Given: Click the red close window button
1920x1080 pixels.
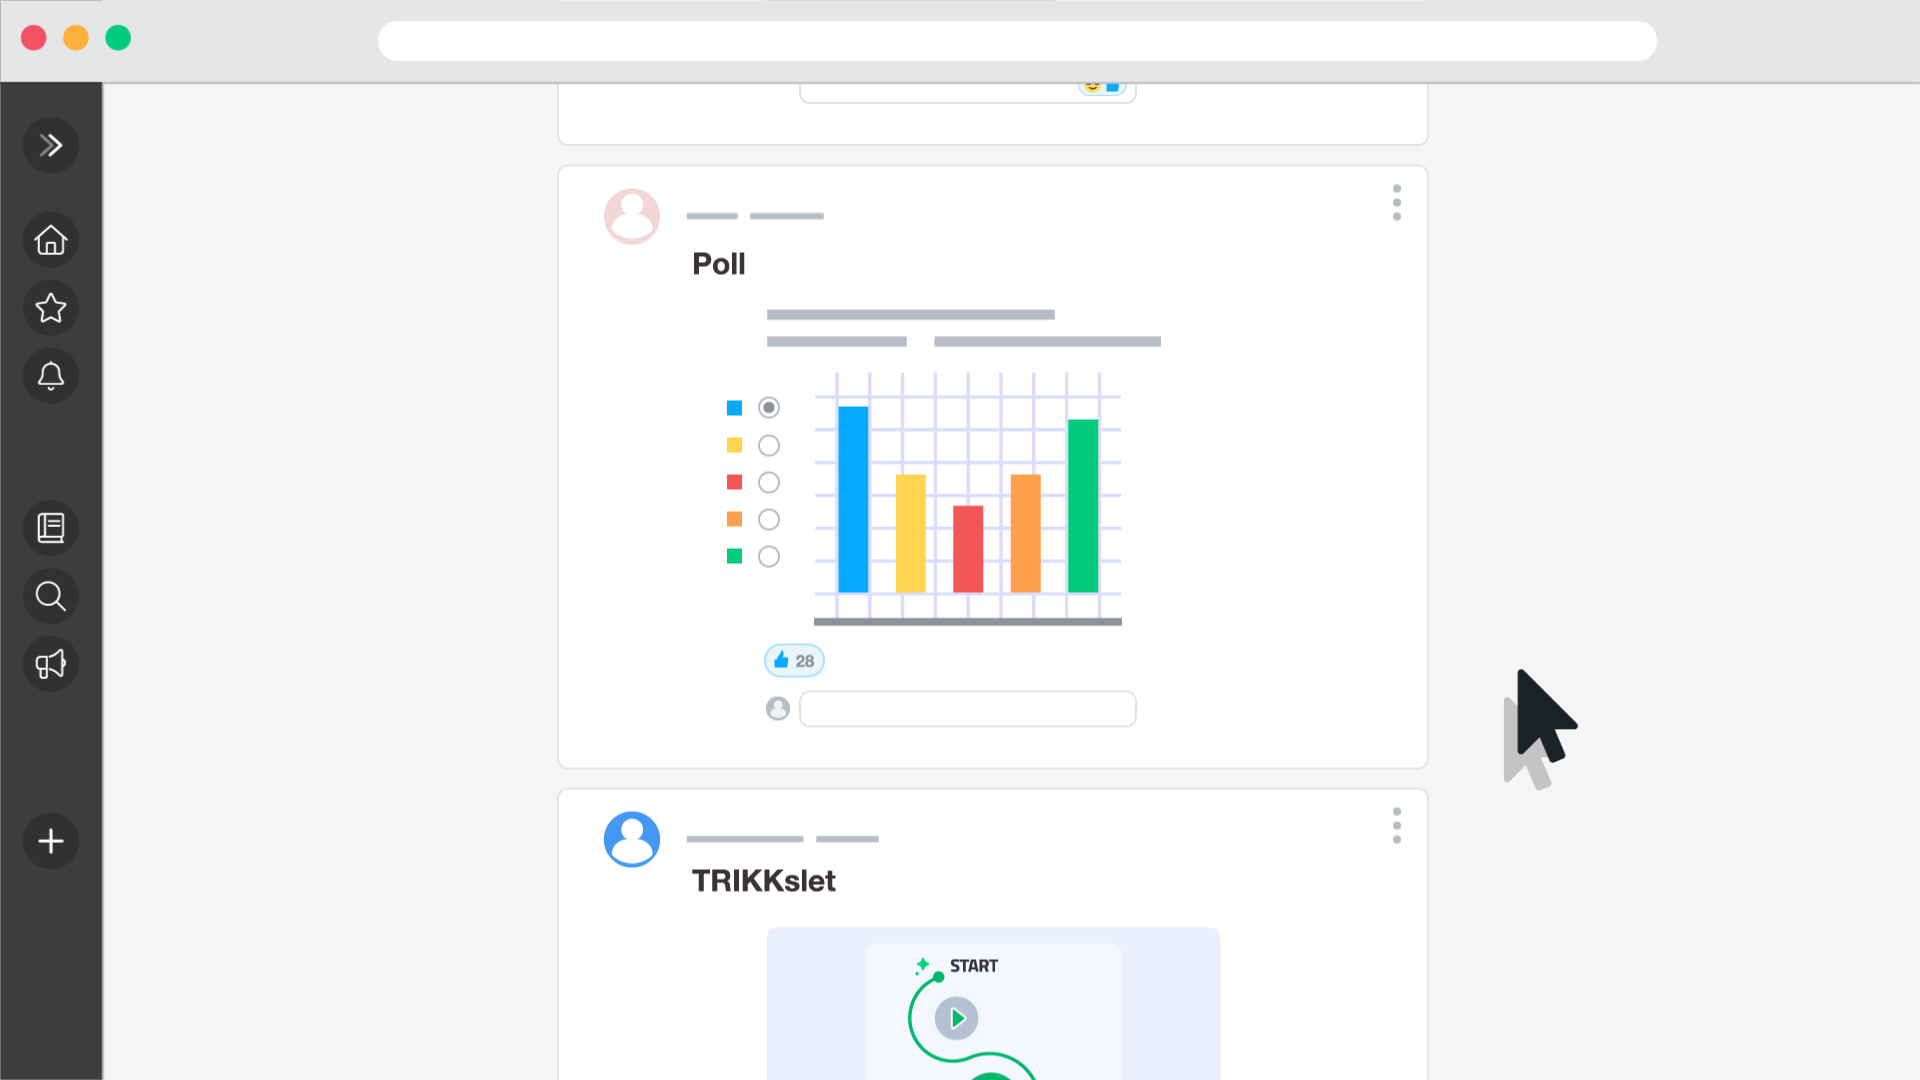Looking at the screenshot, I should pyautogui.click(x=34, y=38).
